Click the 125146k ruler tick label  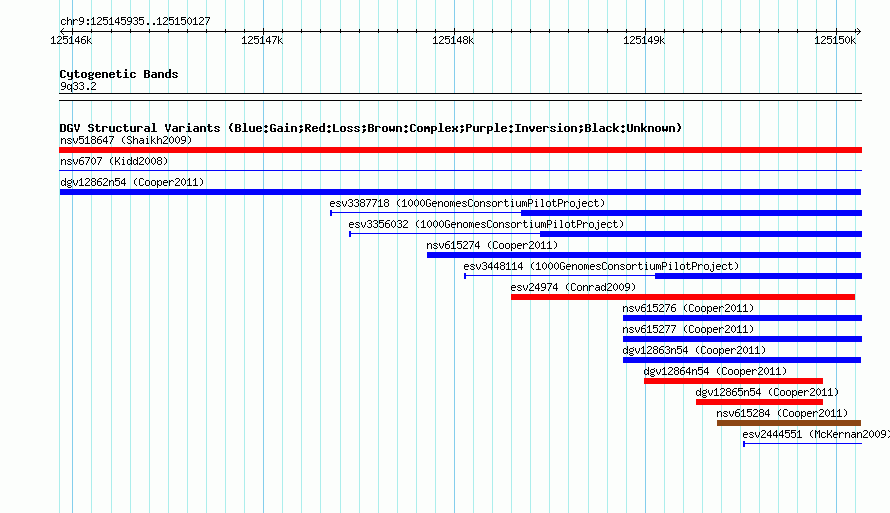coord(71,40)
